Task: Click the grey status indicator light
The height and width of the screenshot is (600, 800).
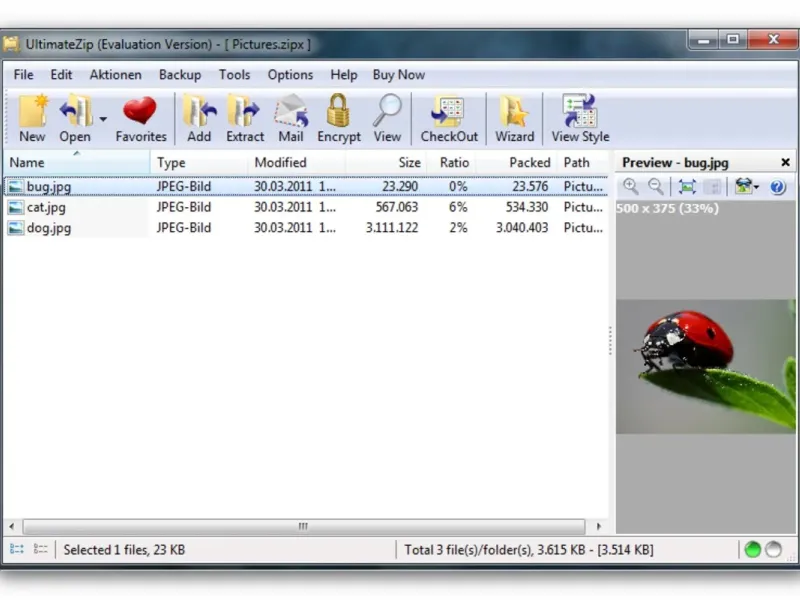Action: tap(773, 549)
